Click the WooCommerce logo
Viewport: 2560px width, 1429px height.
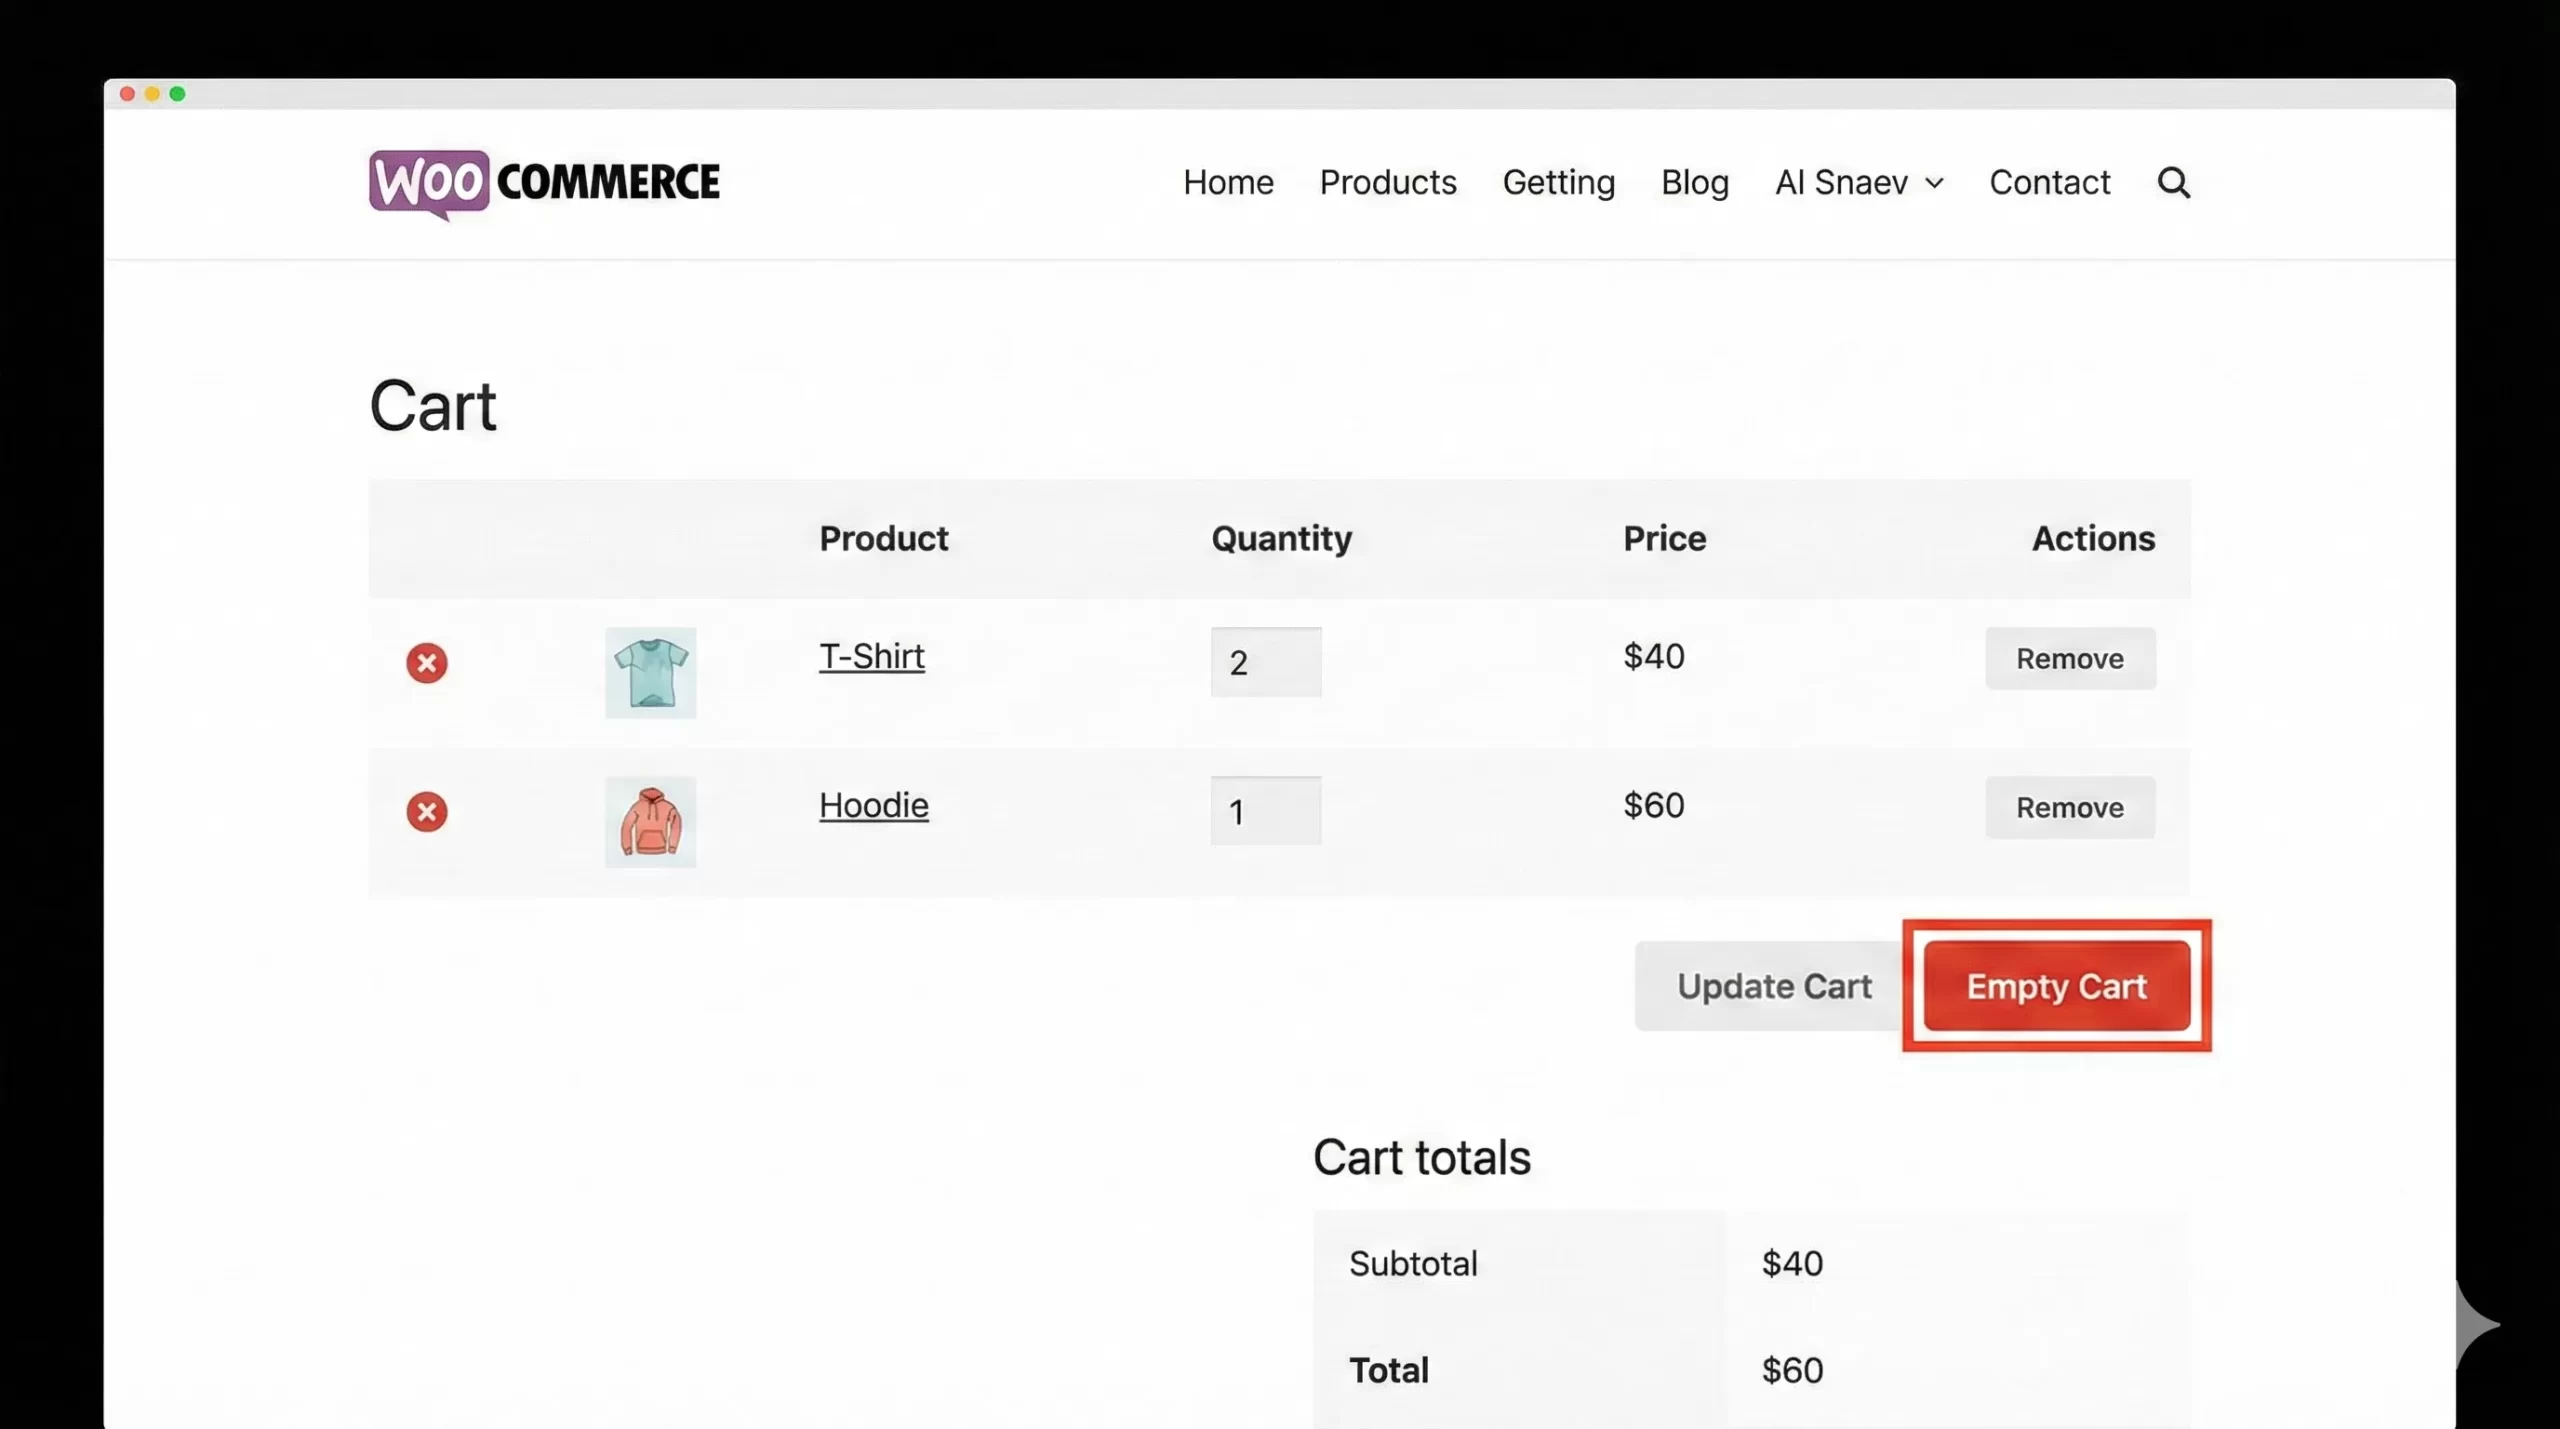click(x=544, y=183)
